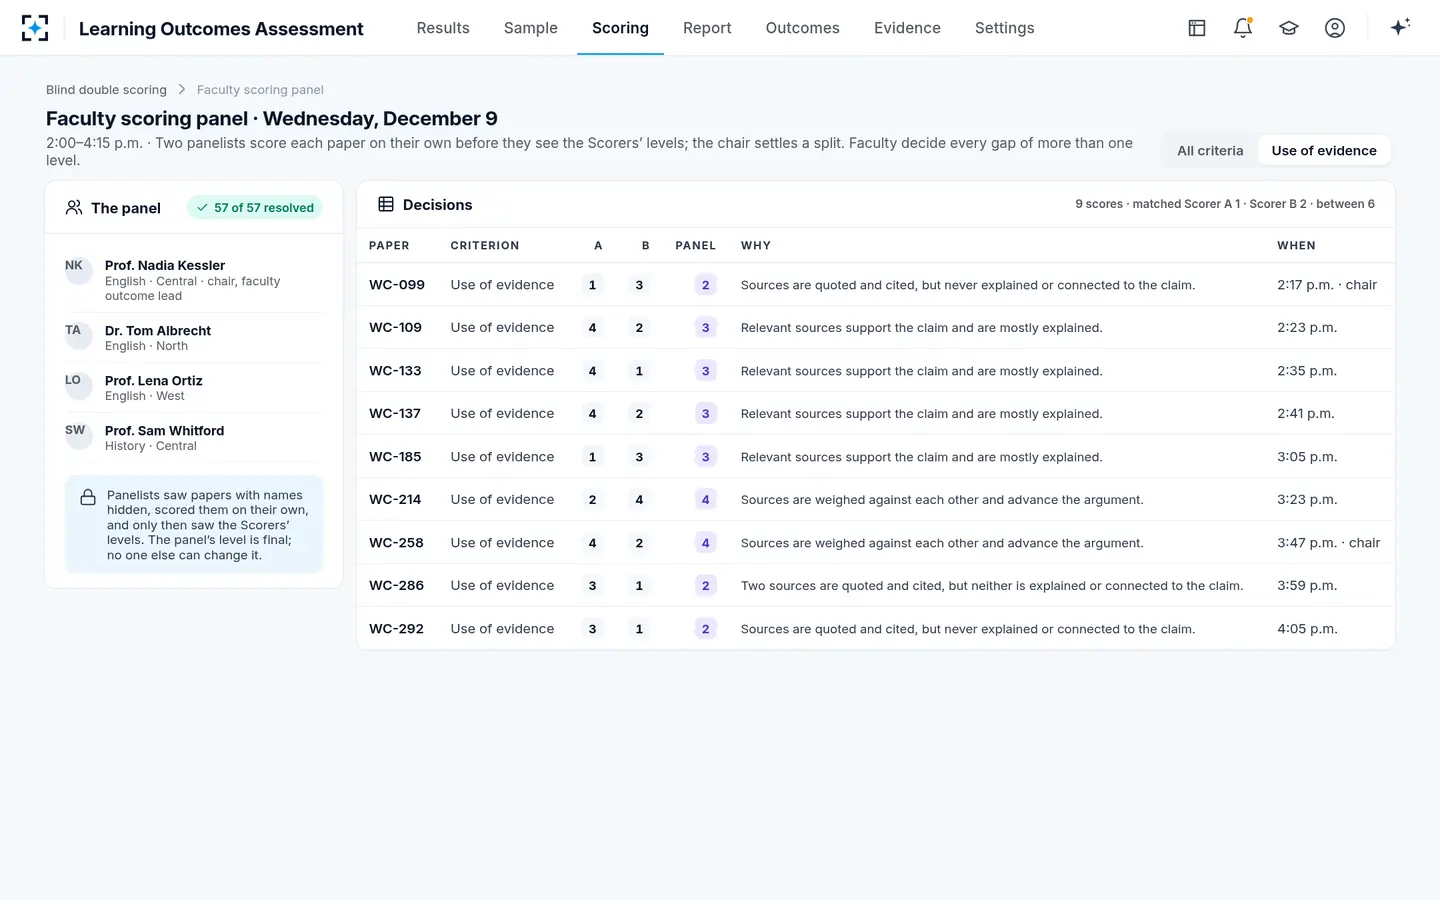
Task: Click Scorer A score for WC-286
Action: pyautogui.click(x=592, y=586)
